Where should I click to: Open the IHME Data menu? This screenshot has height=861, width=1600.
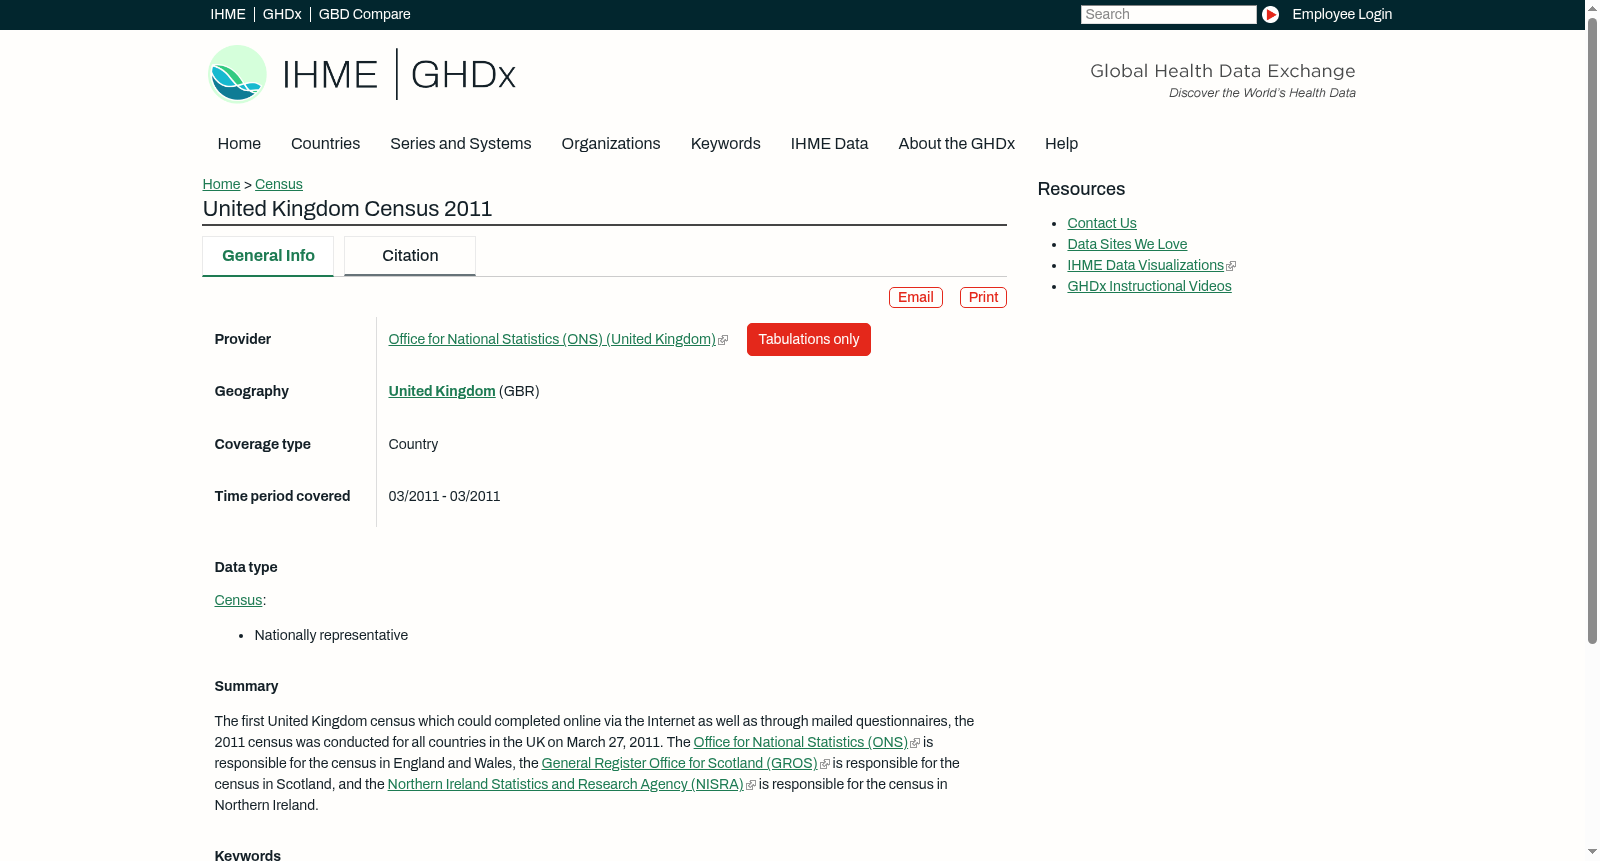(829, 144)
